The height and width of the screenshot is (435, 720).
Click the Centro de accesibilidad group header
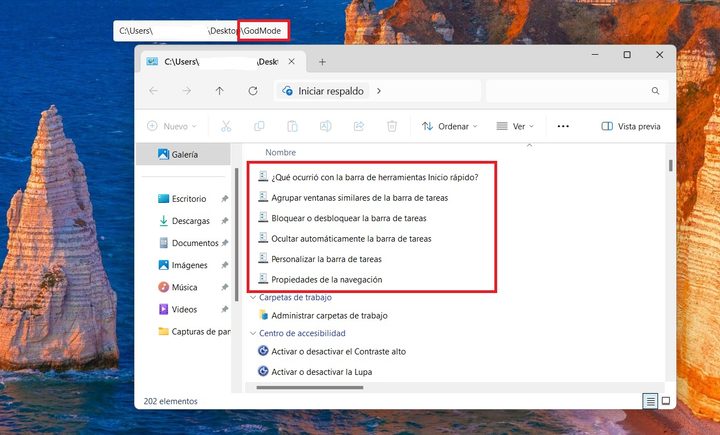[302, 333]
